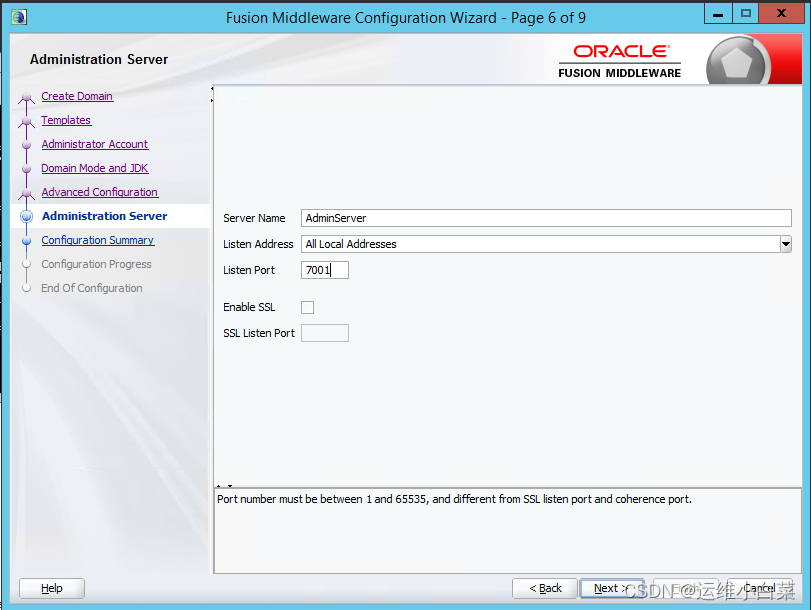Click the Server Name label

tap(254, 218)
